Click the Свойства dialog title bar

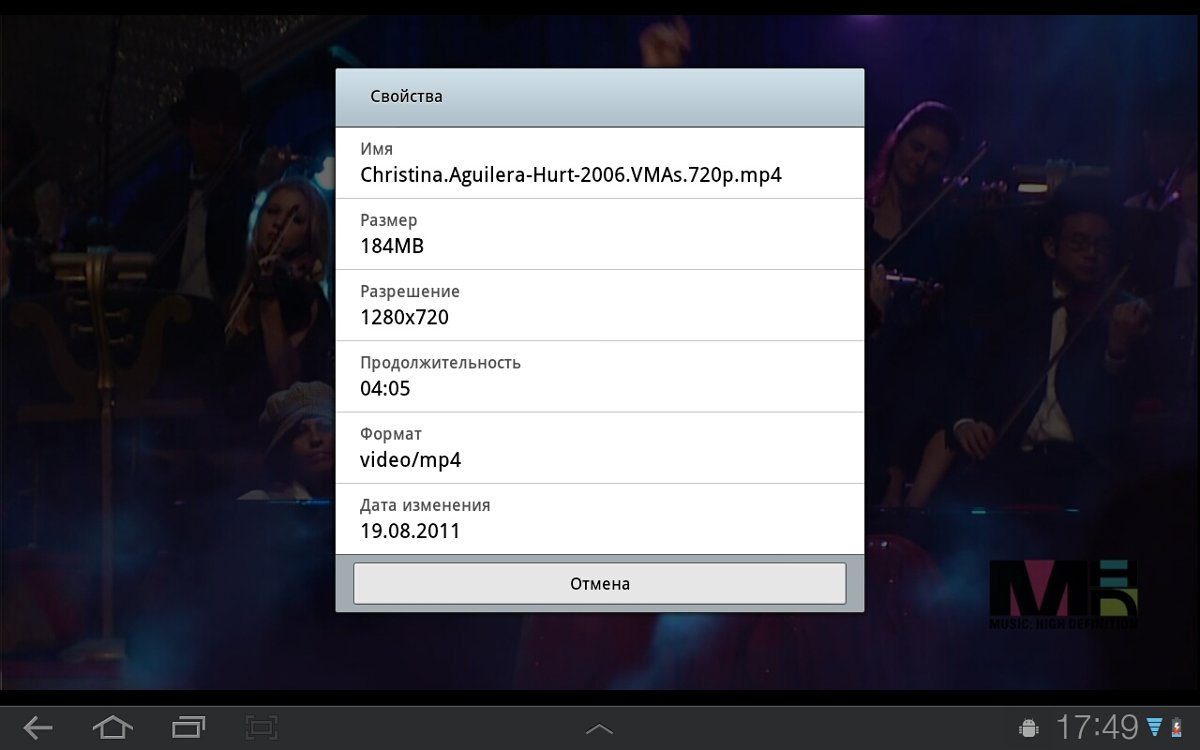[x=599, y=97]
